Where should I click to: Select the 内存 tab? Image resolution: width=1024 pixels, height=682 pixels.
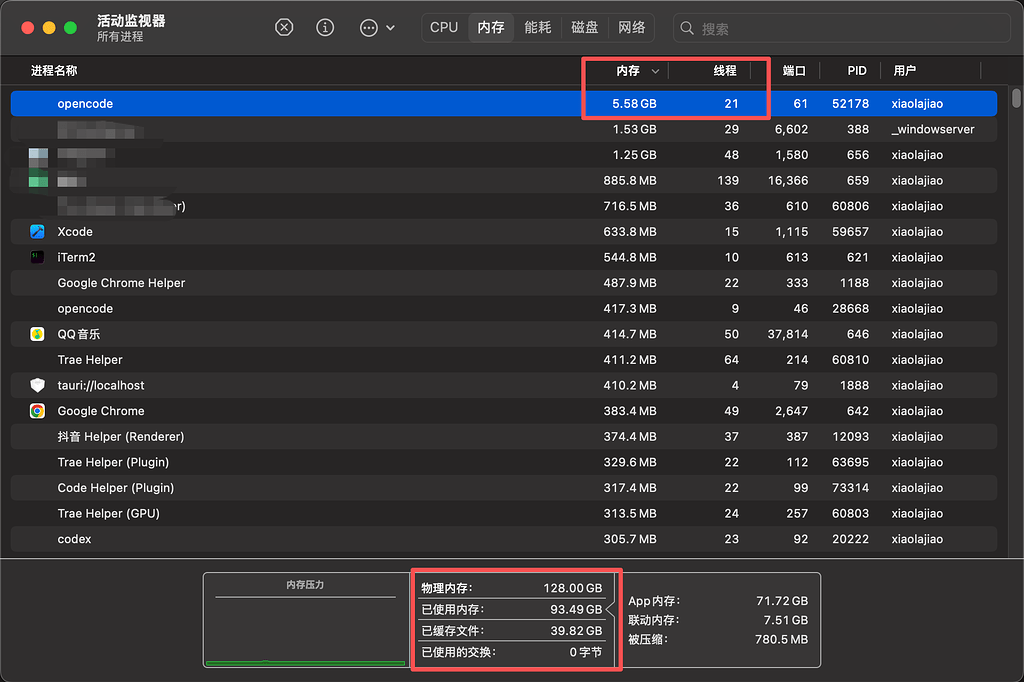pyautogui.click(x=491, y=27)
